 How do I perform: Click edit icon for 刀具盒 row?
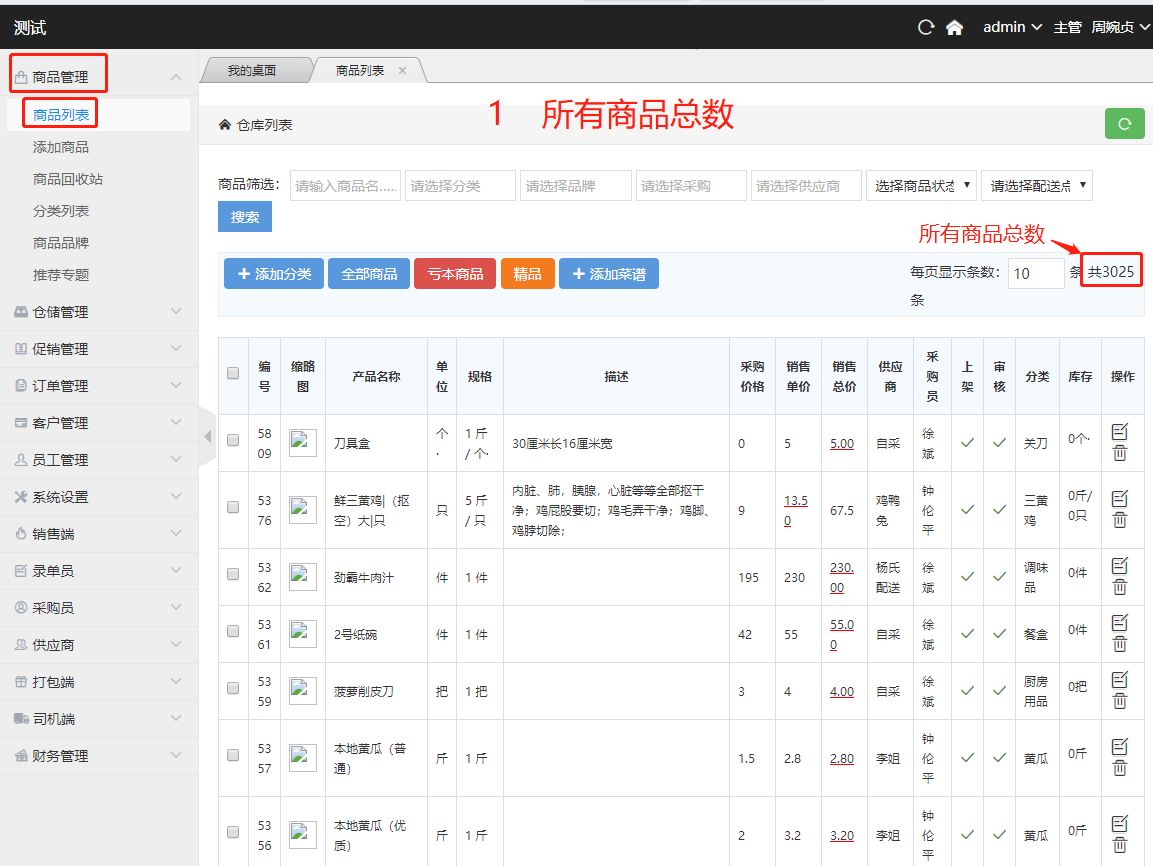click(1120, 431)
